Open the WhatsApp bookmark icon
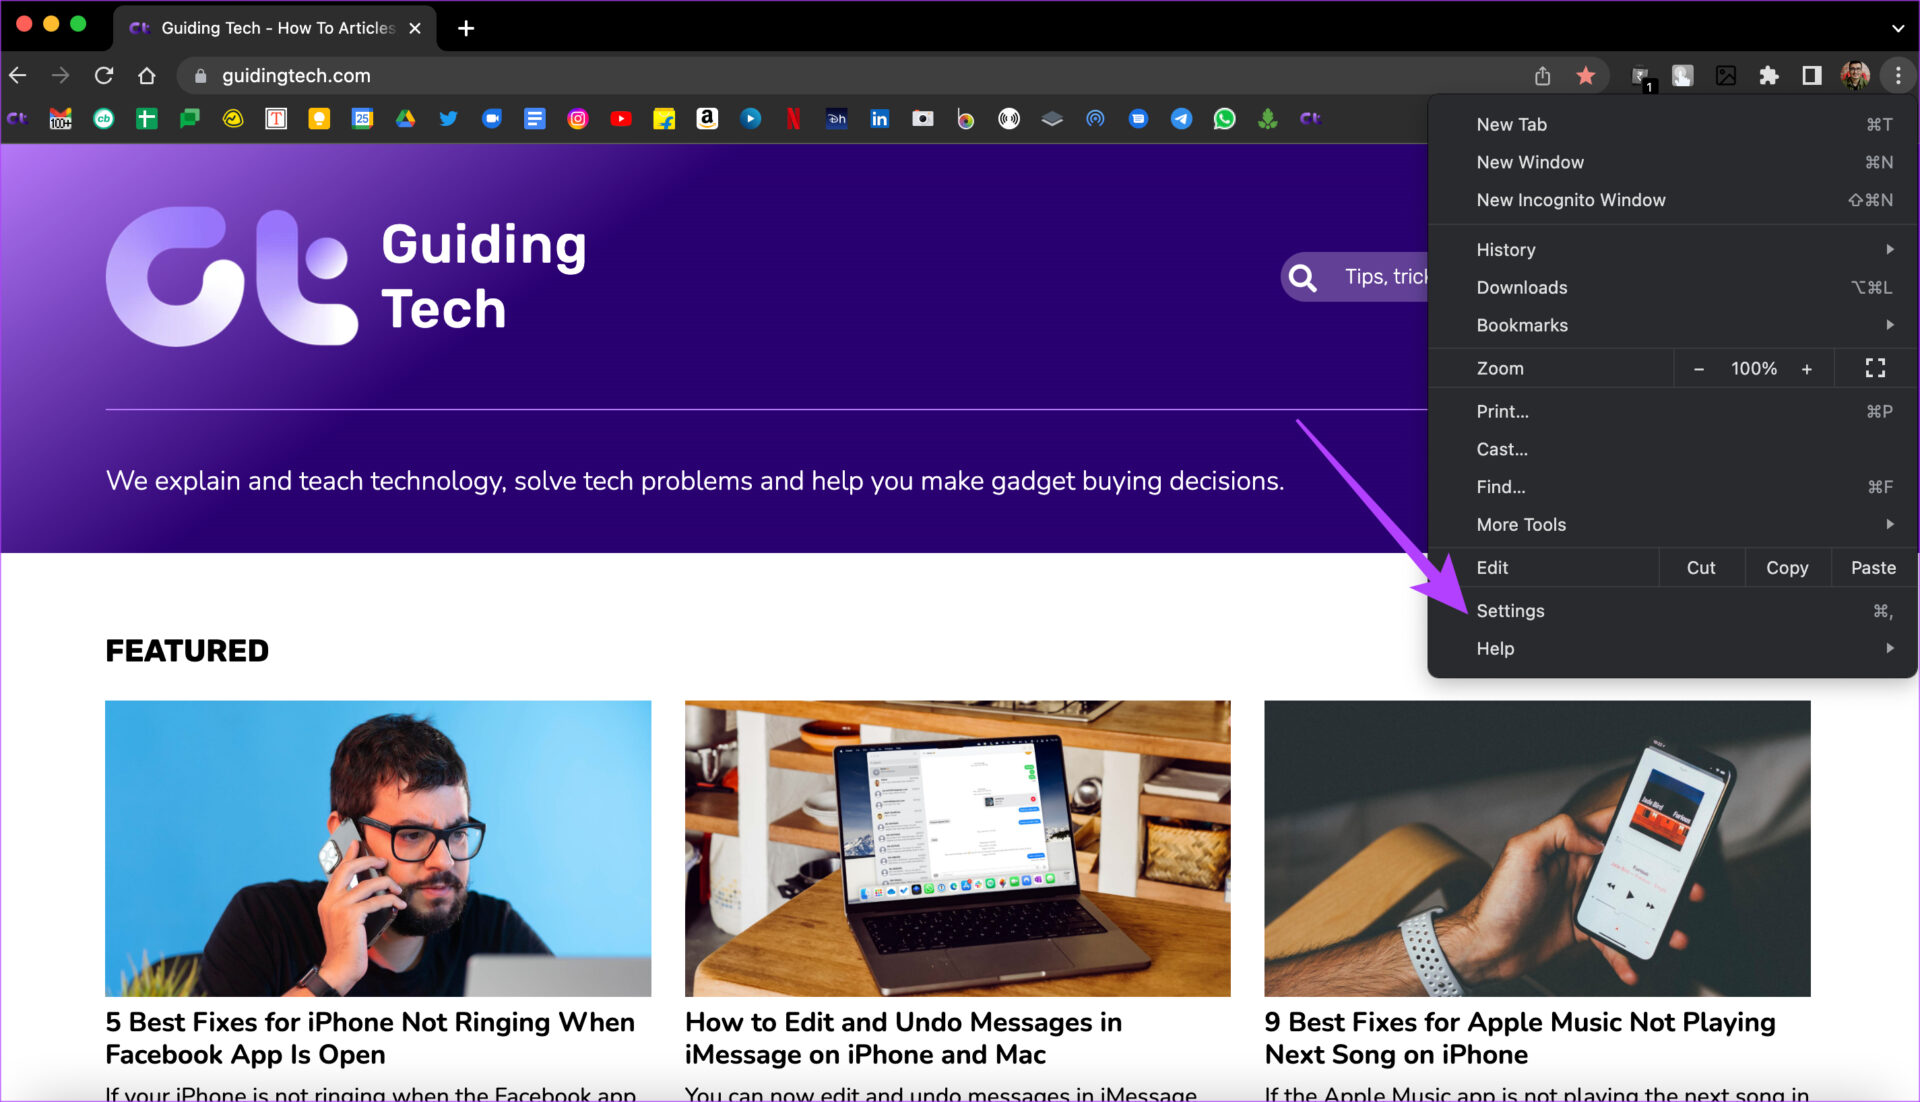The height and width of the screenshot is (1102, 1920). pyautogui.click(x=1224, y=119)
